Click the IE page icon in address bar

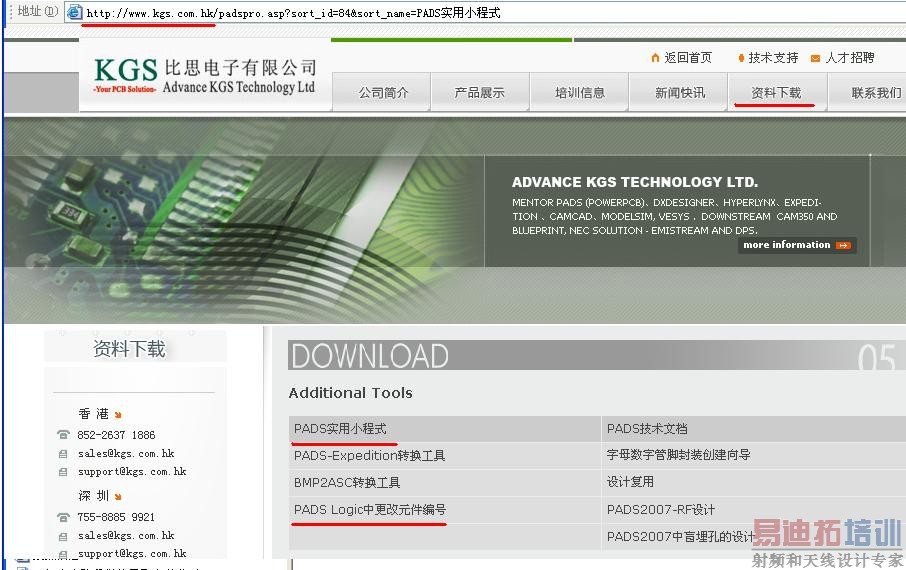pyautogui.click(x=74, y=12)
